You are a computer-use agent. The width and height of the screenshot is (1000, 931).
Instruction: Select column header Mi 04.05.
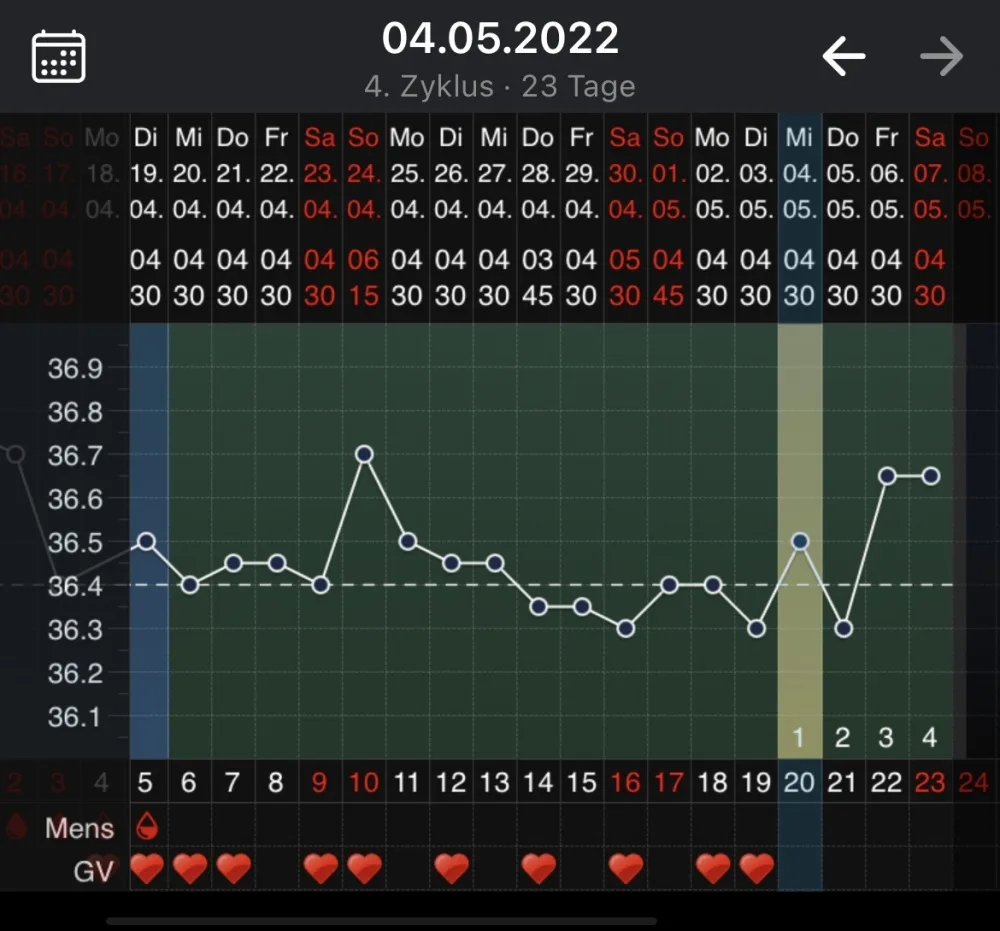pos(800,173)
